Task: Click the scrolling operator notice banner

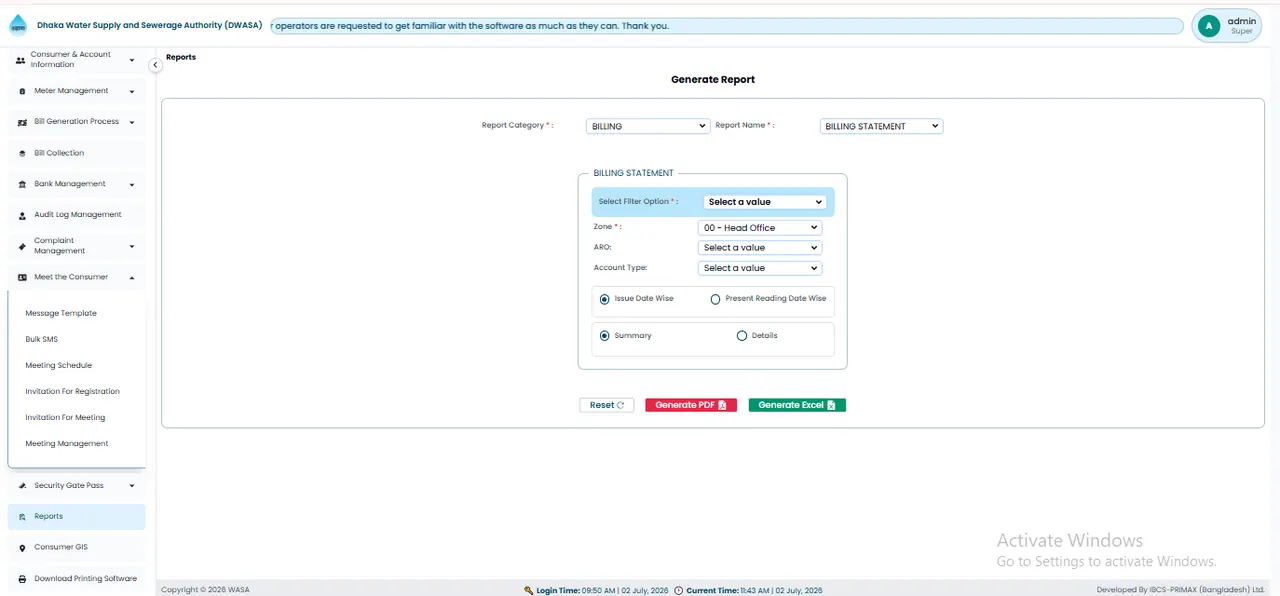Action: pyautogui.click(x=727, y=26)
